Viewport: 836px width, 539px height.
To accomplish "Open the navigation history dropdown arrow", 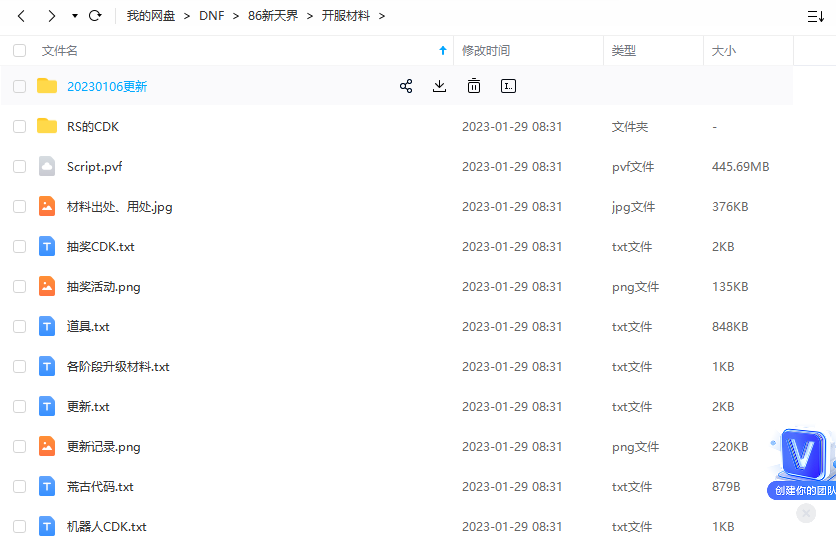I will tap(75, 16).
